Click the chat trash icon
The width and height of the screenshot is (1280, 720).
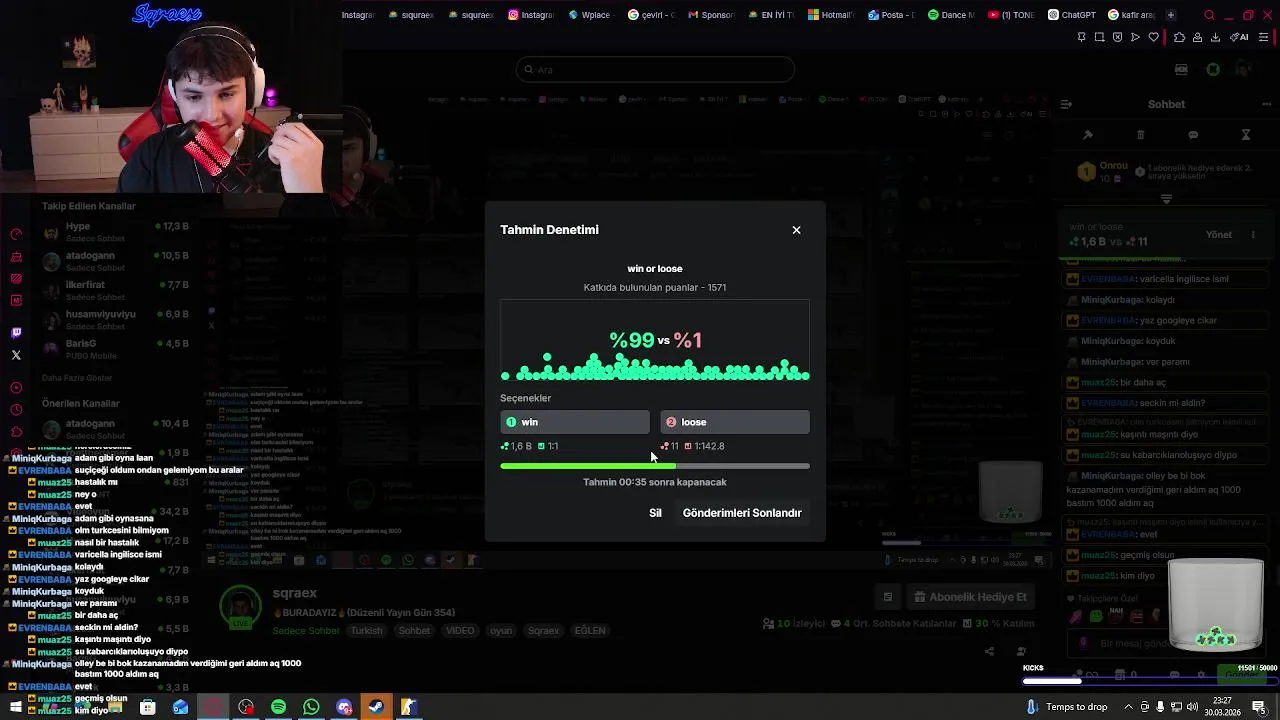point(1140,135)
